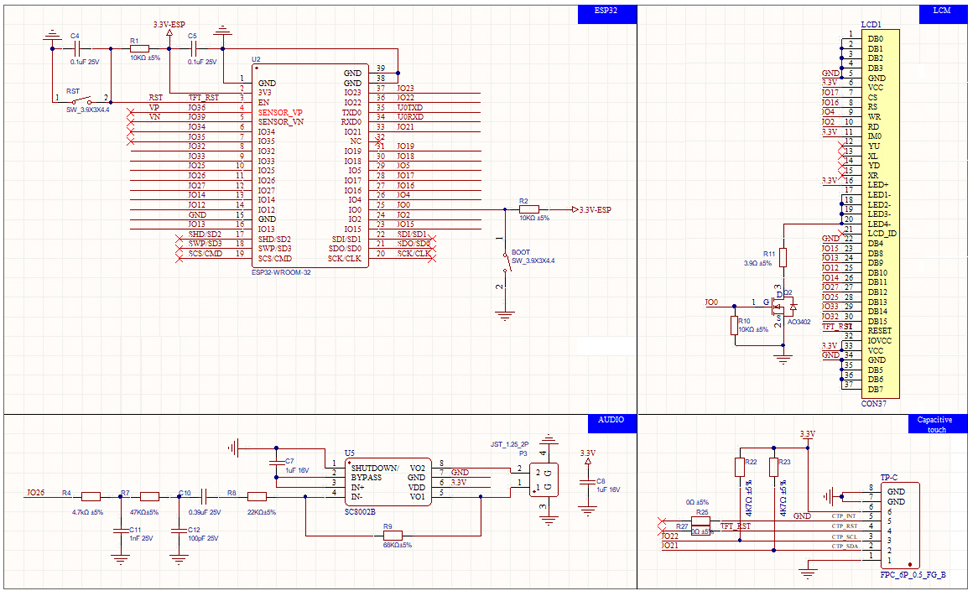Screen dimensions: 970x600
Task: Click pull-up resistor R22
Action: coord(740,466)
